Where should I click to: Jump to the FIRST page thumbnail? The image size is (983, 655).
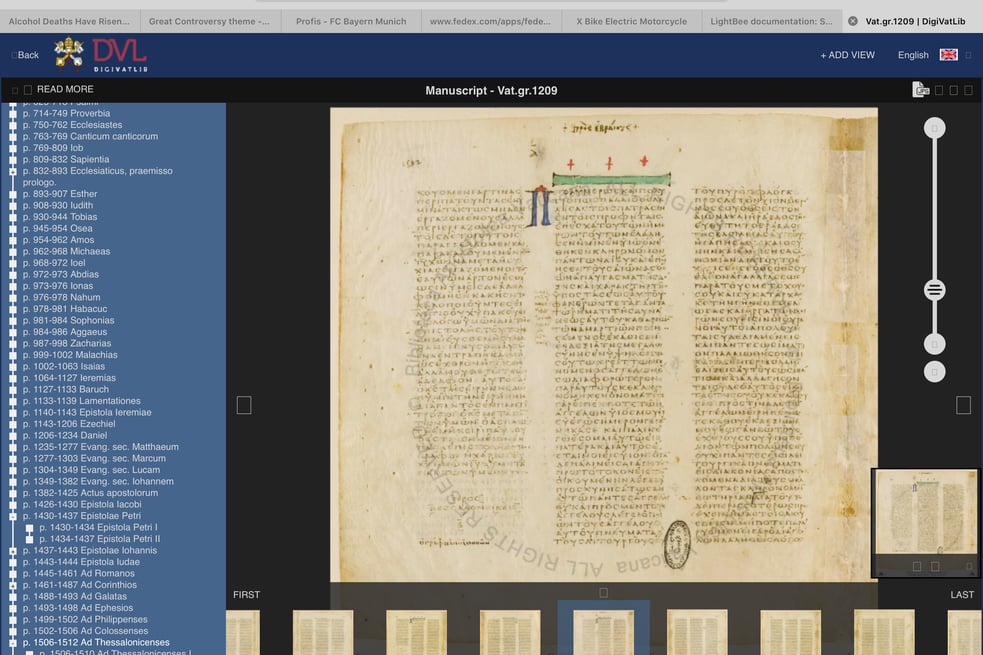246,595
